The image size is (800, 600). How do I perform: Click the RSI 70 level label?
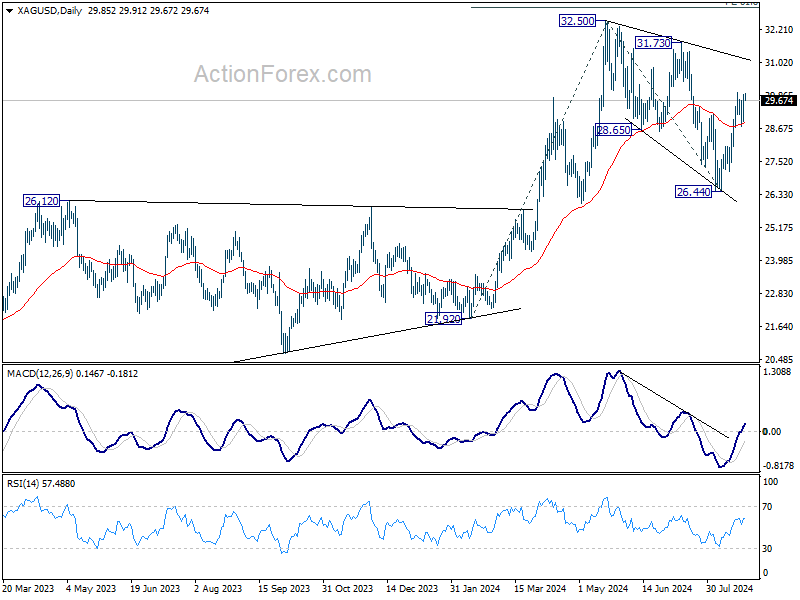click(767, 507)
